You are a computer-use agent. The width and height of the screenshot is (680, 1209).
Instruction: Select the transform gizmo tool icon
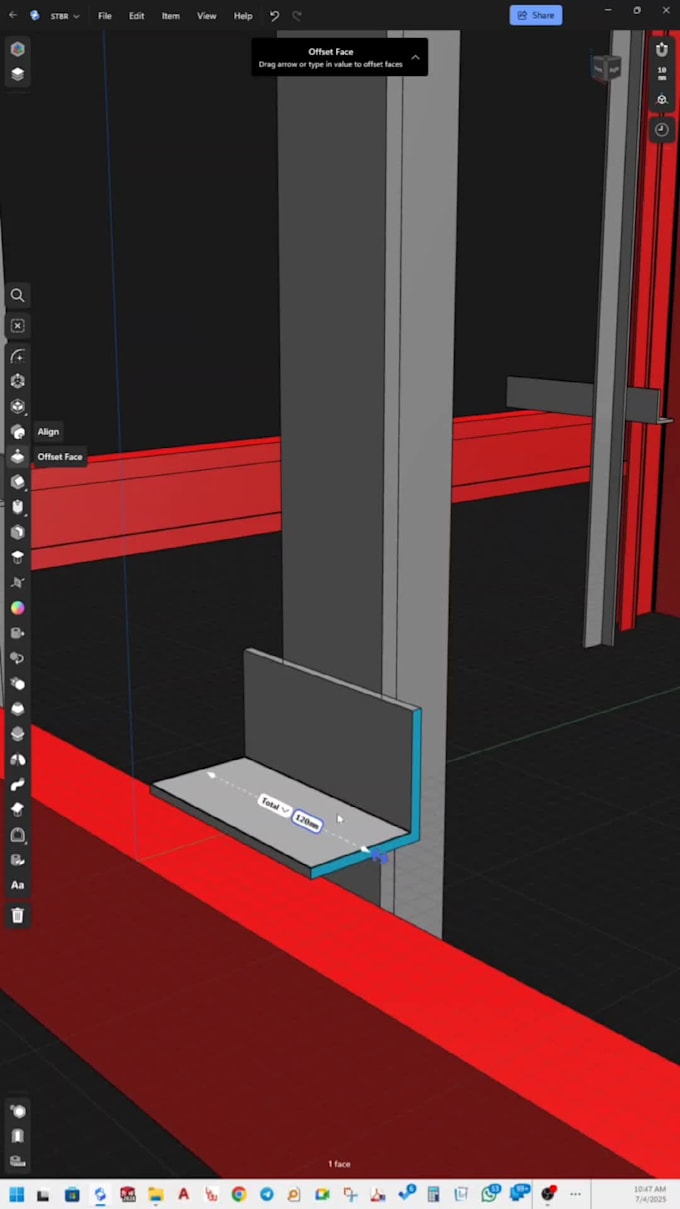(17, 381)
